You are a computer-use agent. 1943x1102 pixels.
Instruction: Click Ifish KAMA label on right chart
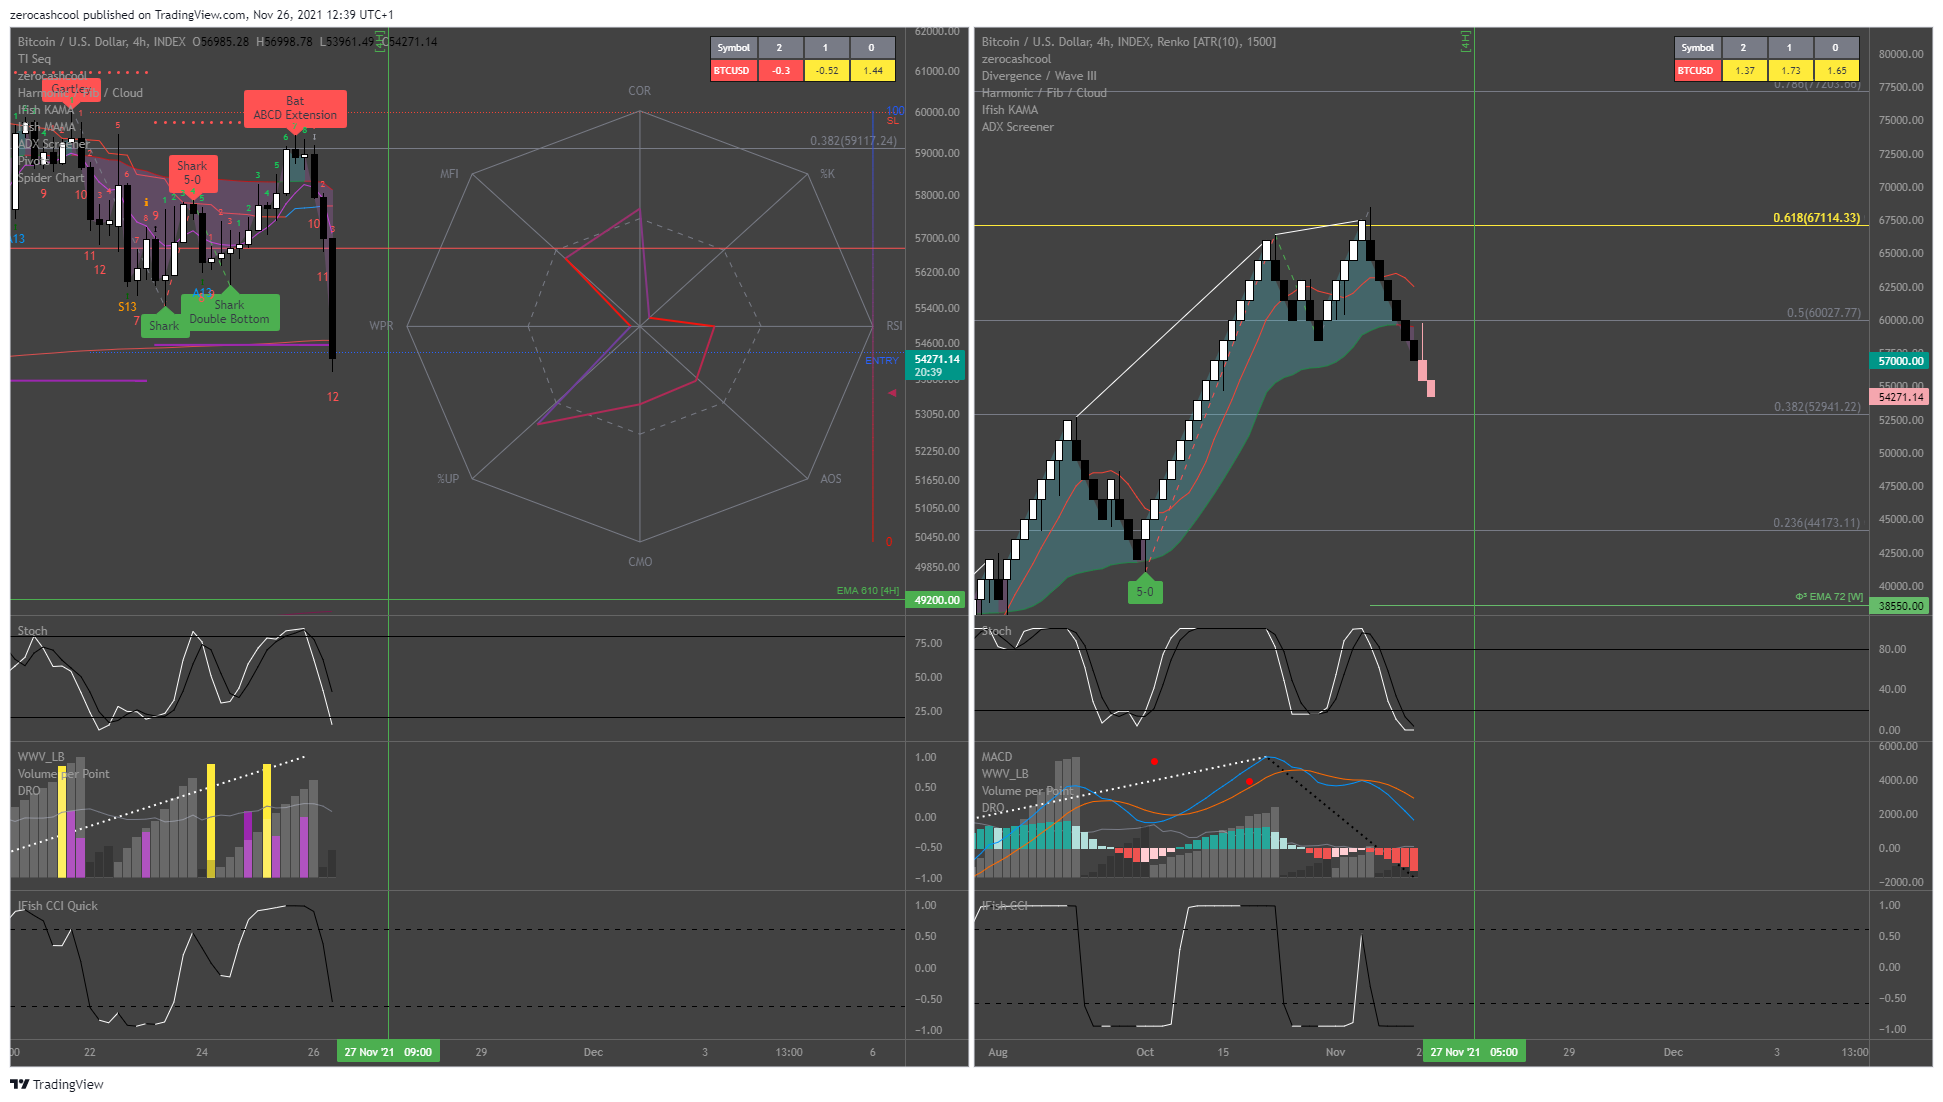coord(1009,110)
